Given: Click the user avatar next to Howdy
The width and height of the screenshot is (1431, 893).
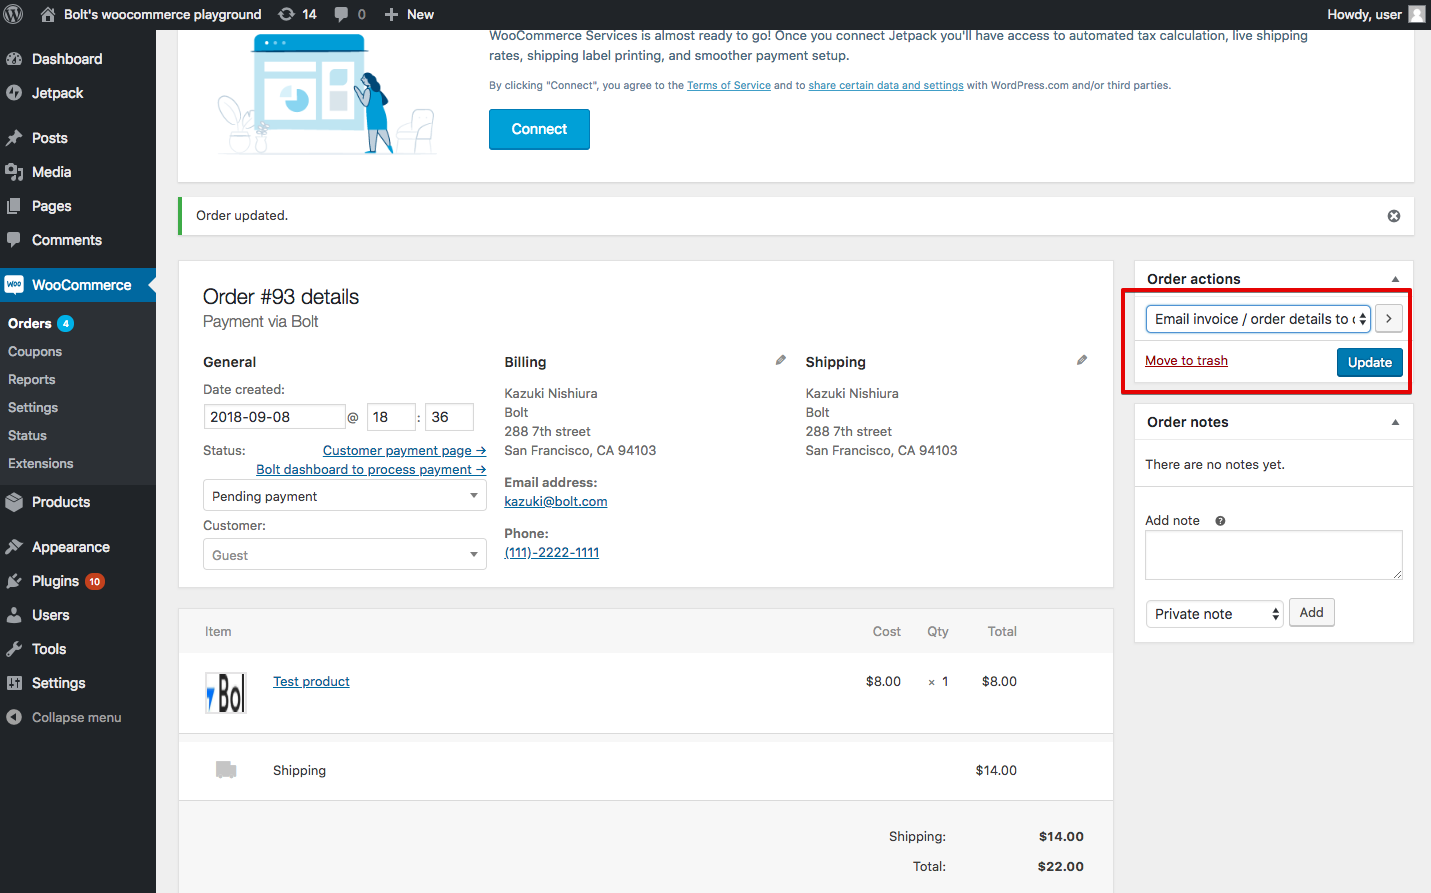Looking at the screenshot, I should point(1417,14).
